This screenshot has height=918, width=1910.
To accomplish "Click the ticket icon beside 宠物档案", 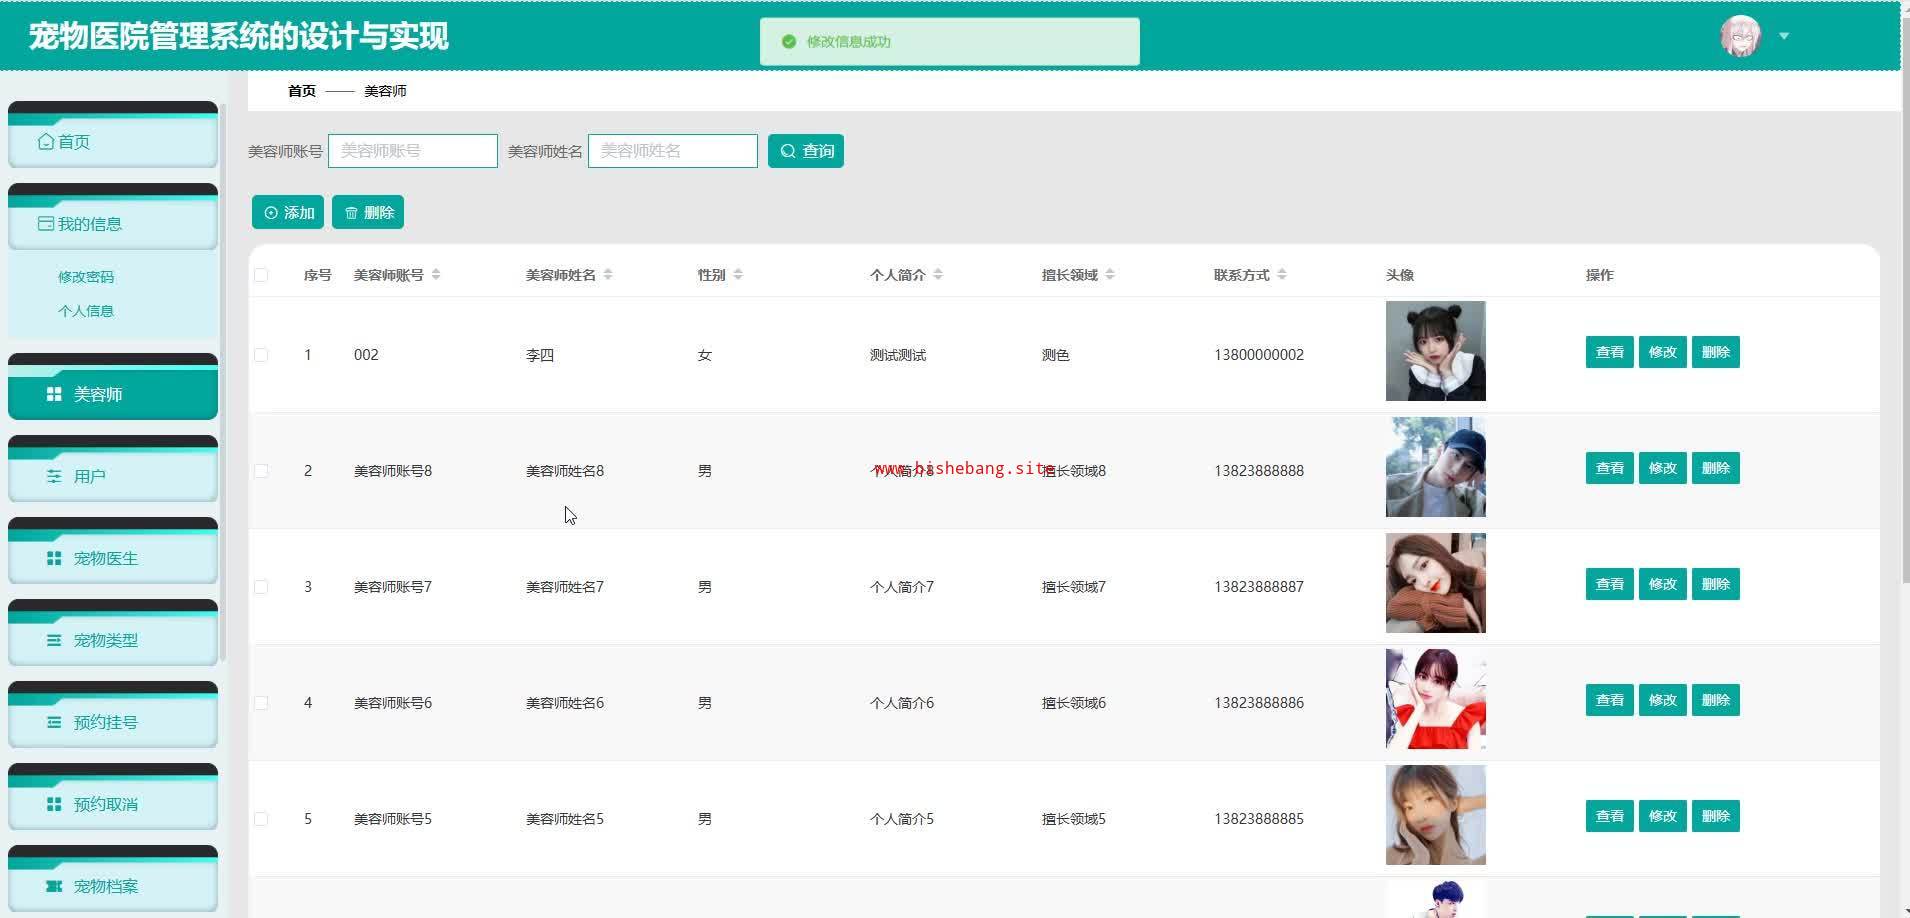I will (x=54, y=886).
